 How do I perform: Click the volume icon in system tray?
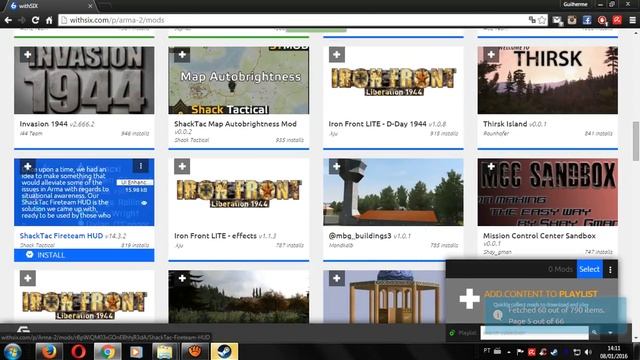(588, 352)
